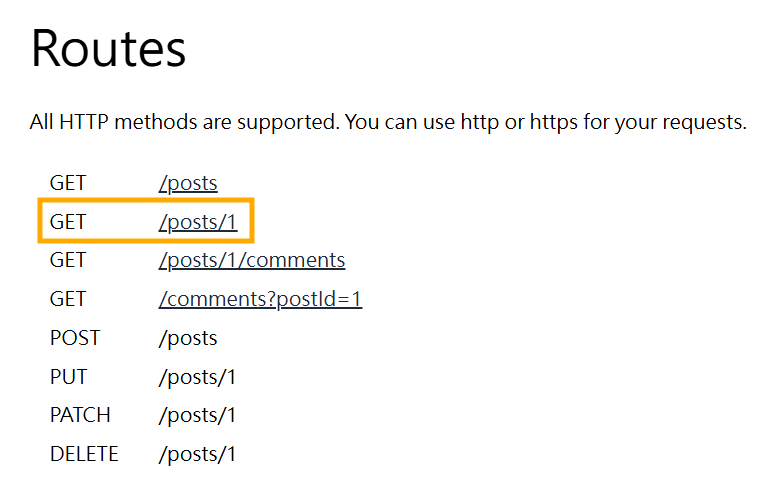The width and height of the screenshot is (777, 503).
Task: Visit the /comments?postId=1 link
Action: [x=260, y=299]
